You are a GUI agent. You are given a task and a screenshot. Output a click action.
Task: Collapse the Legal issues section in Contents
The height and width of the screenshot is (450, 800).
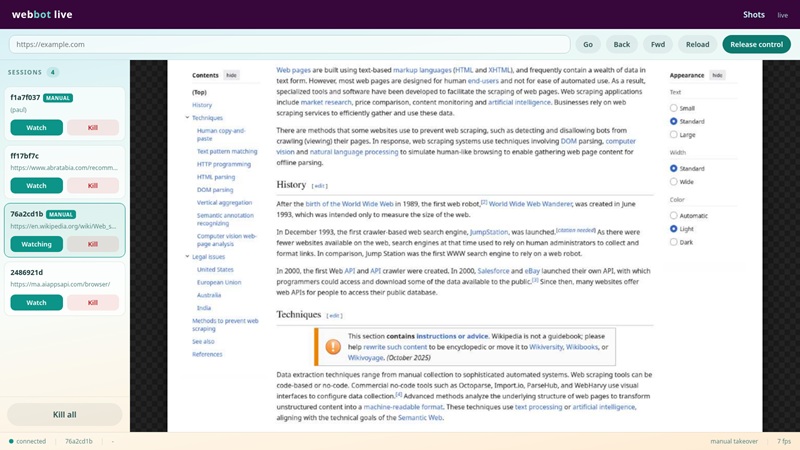click(187, 257)
